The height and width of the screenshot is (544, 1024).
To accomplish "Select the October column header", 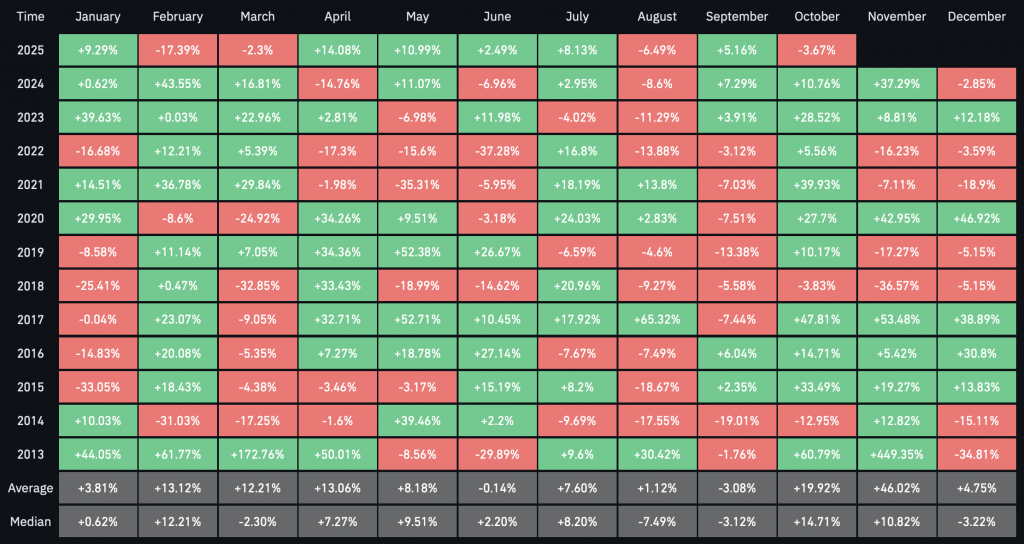I will pos(817,17).
